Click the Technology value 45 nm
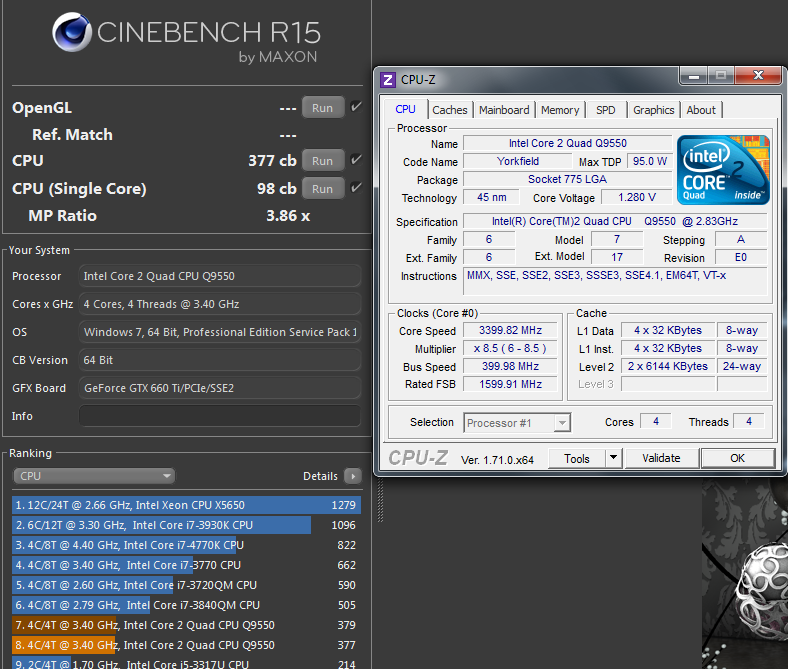788x669 pixels. click(x=491, y=198)
